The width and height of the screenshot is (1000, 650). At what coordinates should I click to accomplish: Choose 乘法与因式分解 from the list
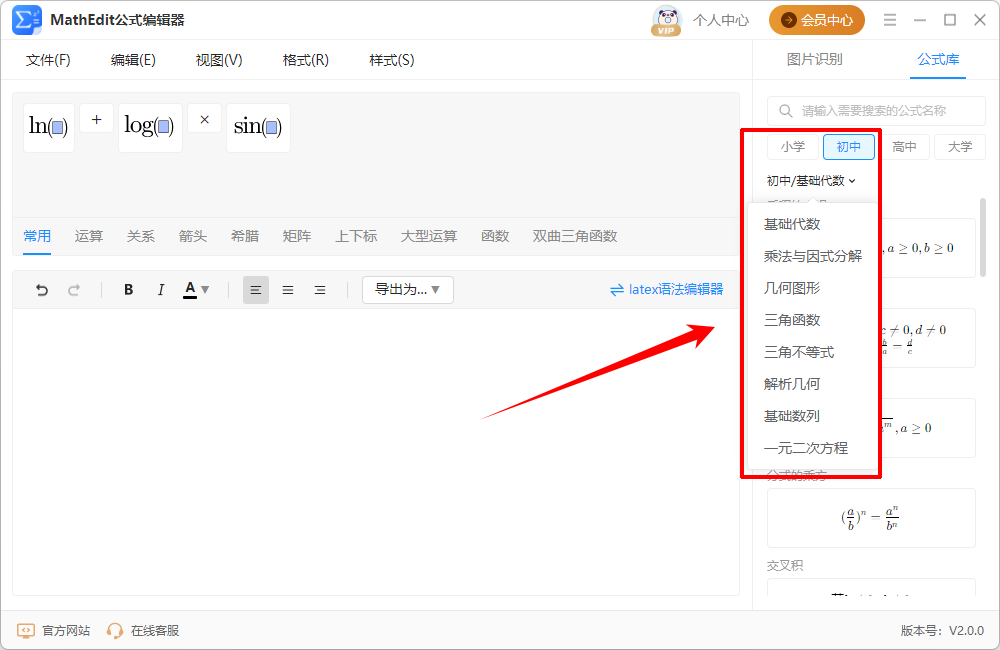pos(812,256)
